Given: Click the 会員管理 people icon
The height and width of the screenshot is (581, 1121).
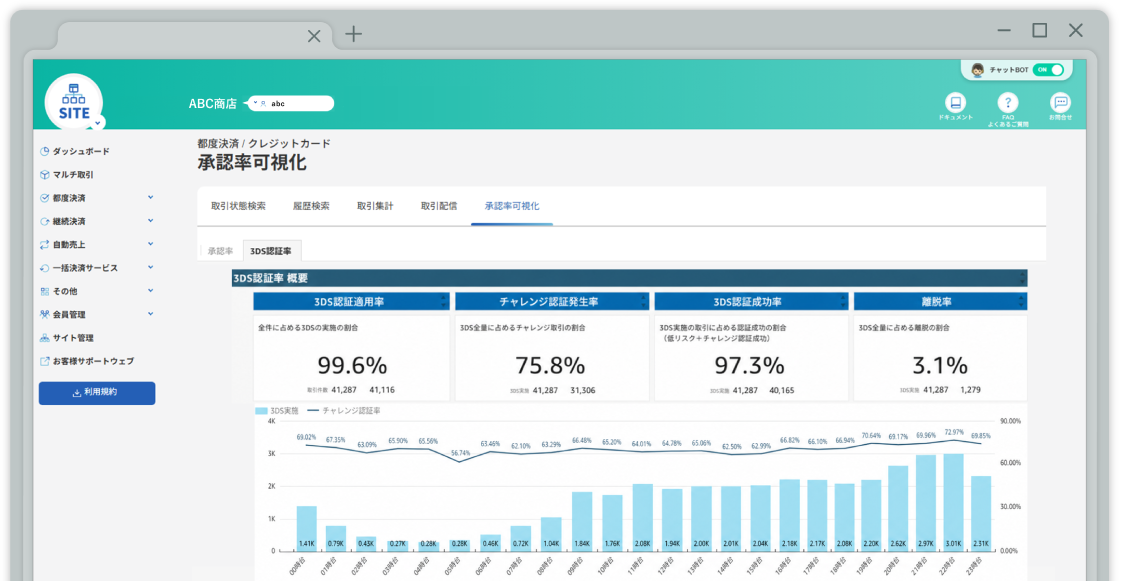Looking at the screenshot, I should point(44,314).
